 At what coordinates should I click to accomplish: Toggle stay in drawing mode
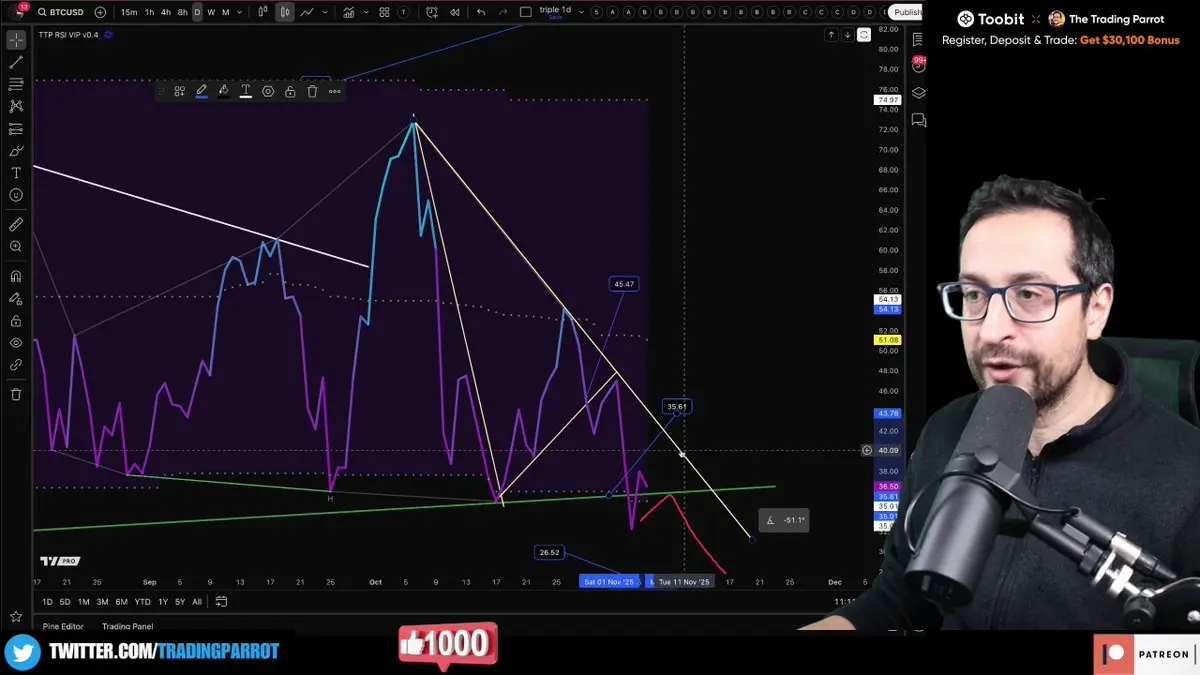16,298
